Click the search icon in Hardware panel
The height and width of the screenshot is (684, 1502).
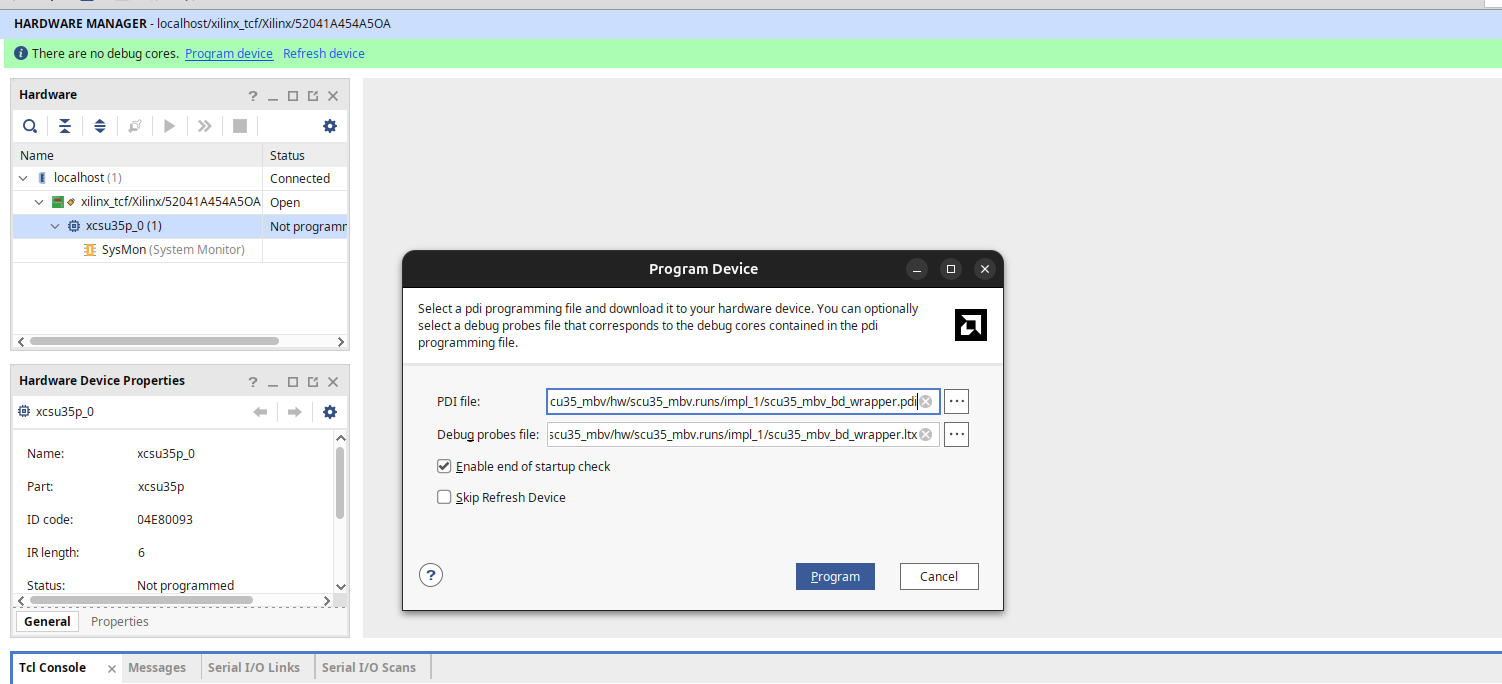31,126
